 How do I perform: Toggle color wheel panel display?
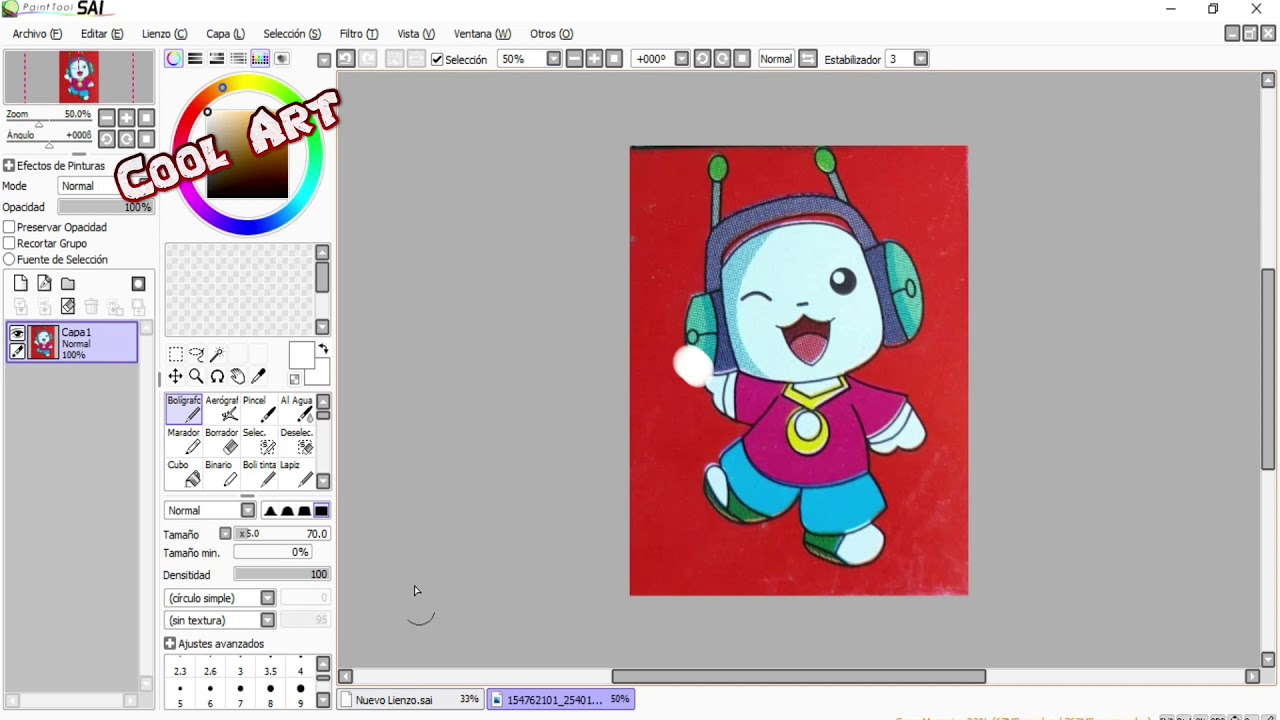tap(174, 59)
